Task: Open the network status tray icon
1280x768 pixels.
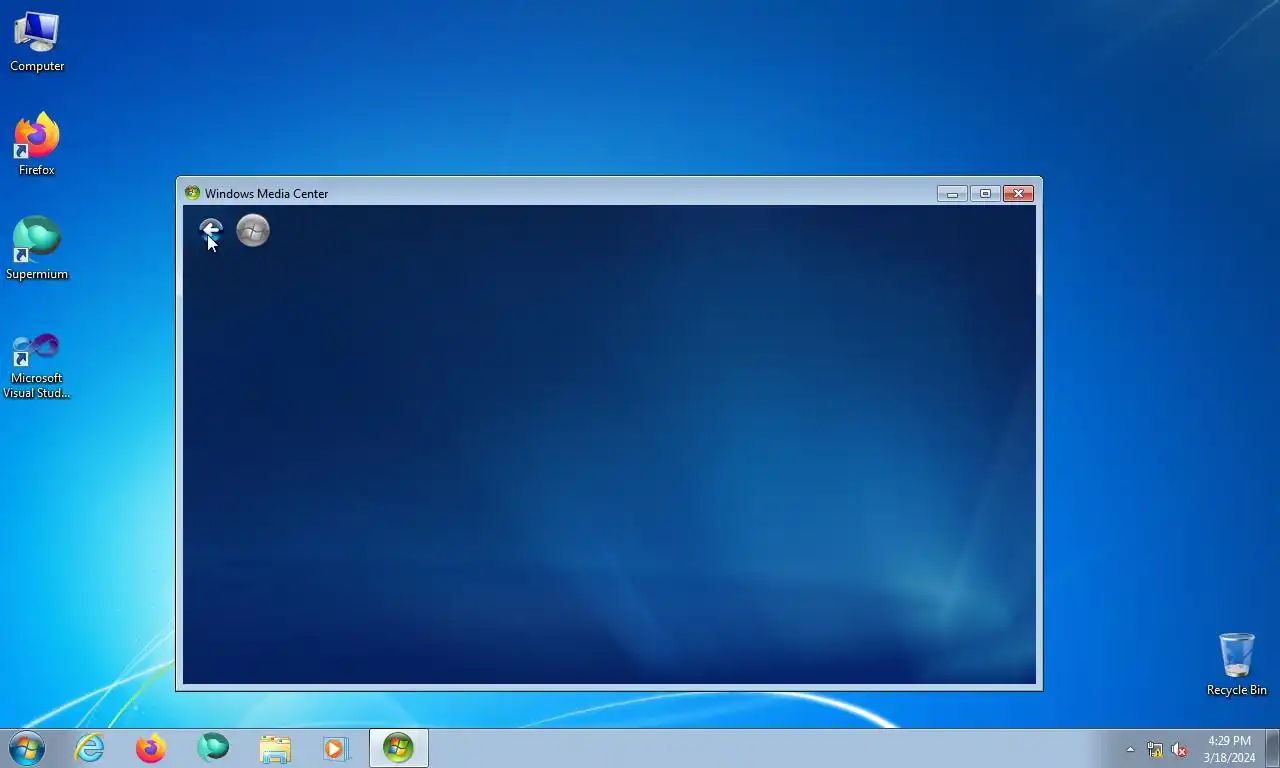Action: [1155, 749]
